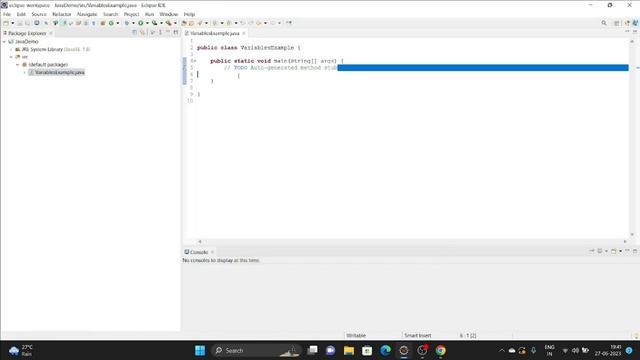The width and height of the screenshot is (640, 360).
Task: Minimize the Console view
Action: point(627,250)
